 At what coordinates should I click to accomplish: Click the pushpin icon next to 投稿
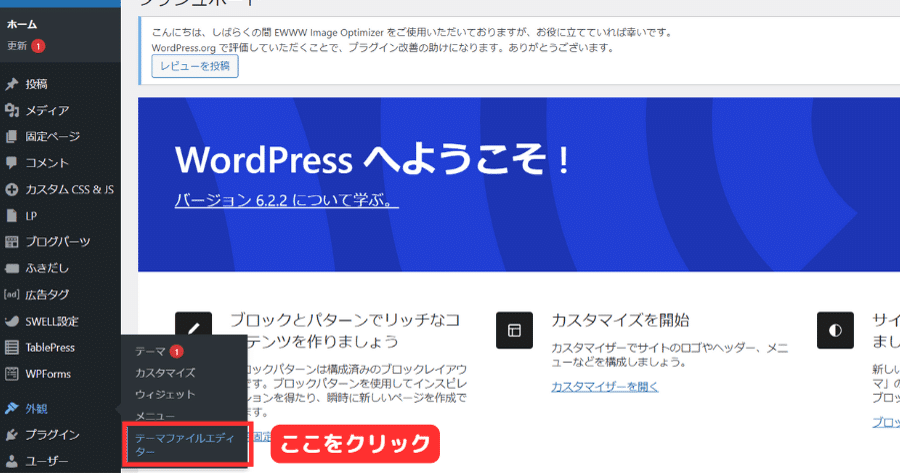(x=11, y=84)
